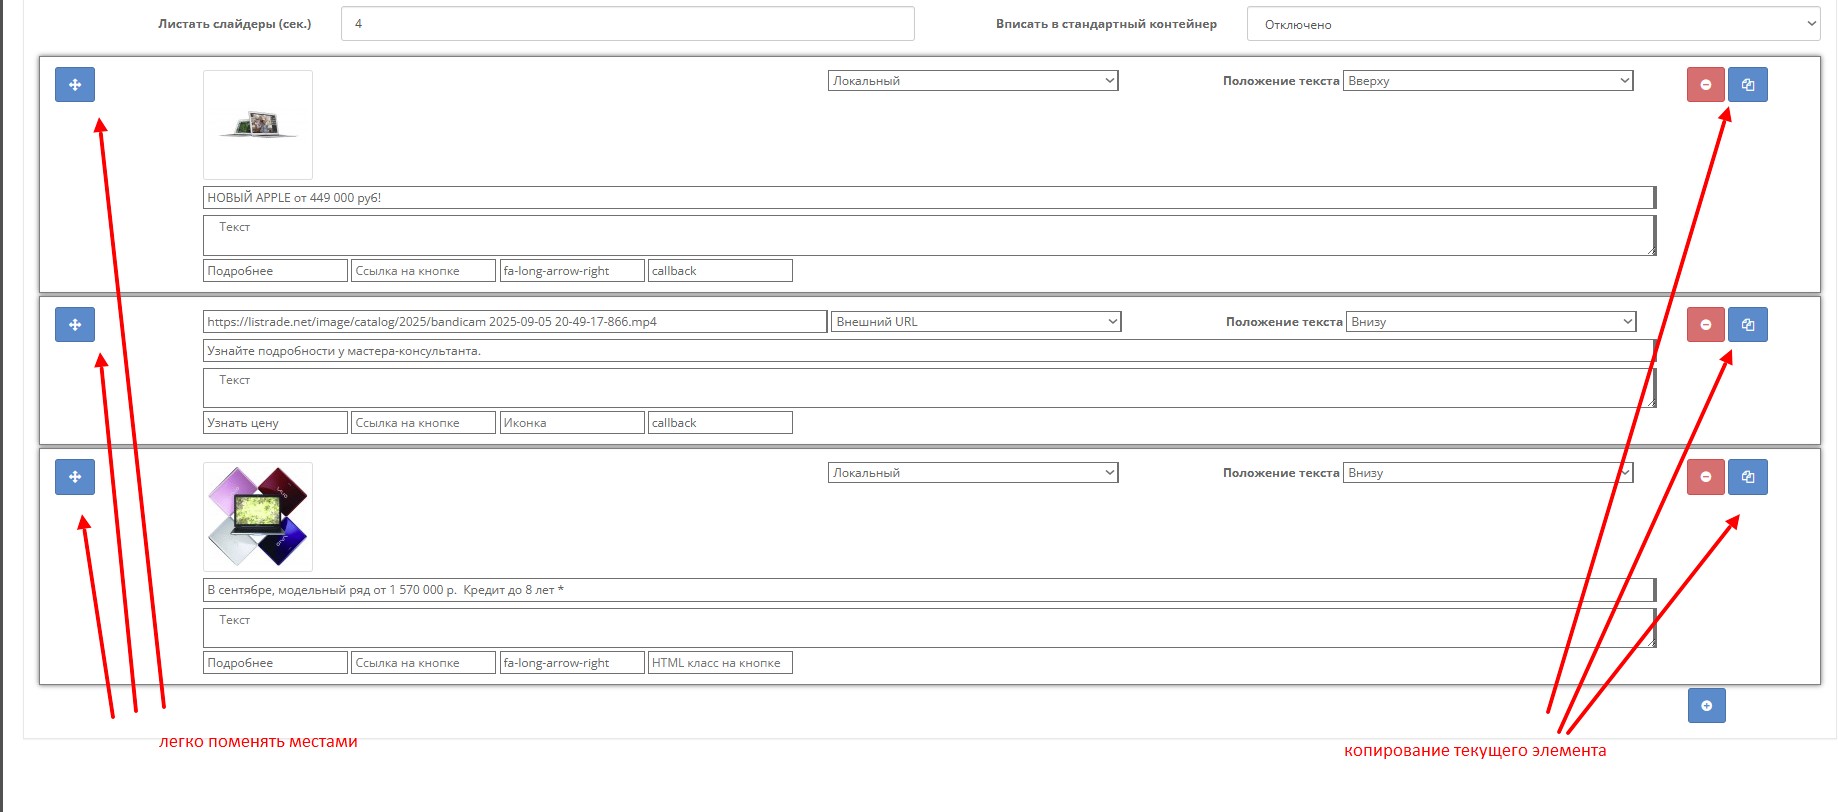Viewport: 1838px width, 812px height.
Task: Click the MacBook image thumbnail in first slide
Action: click(x=258, y=125)
